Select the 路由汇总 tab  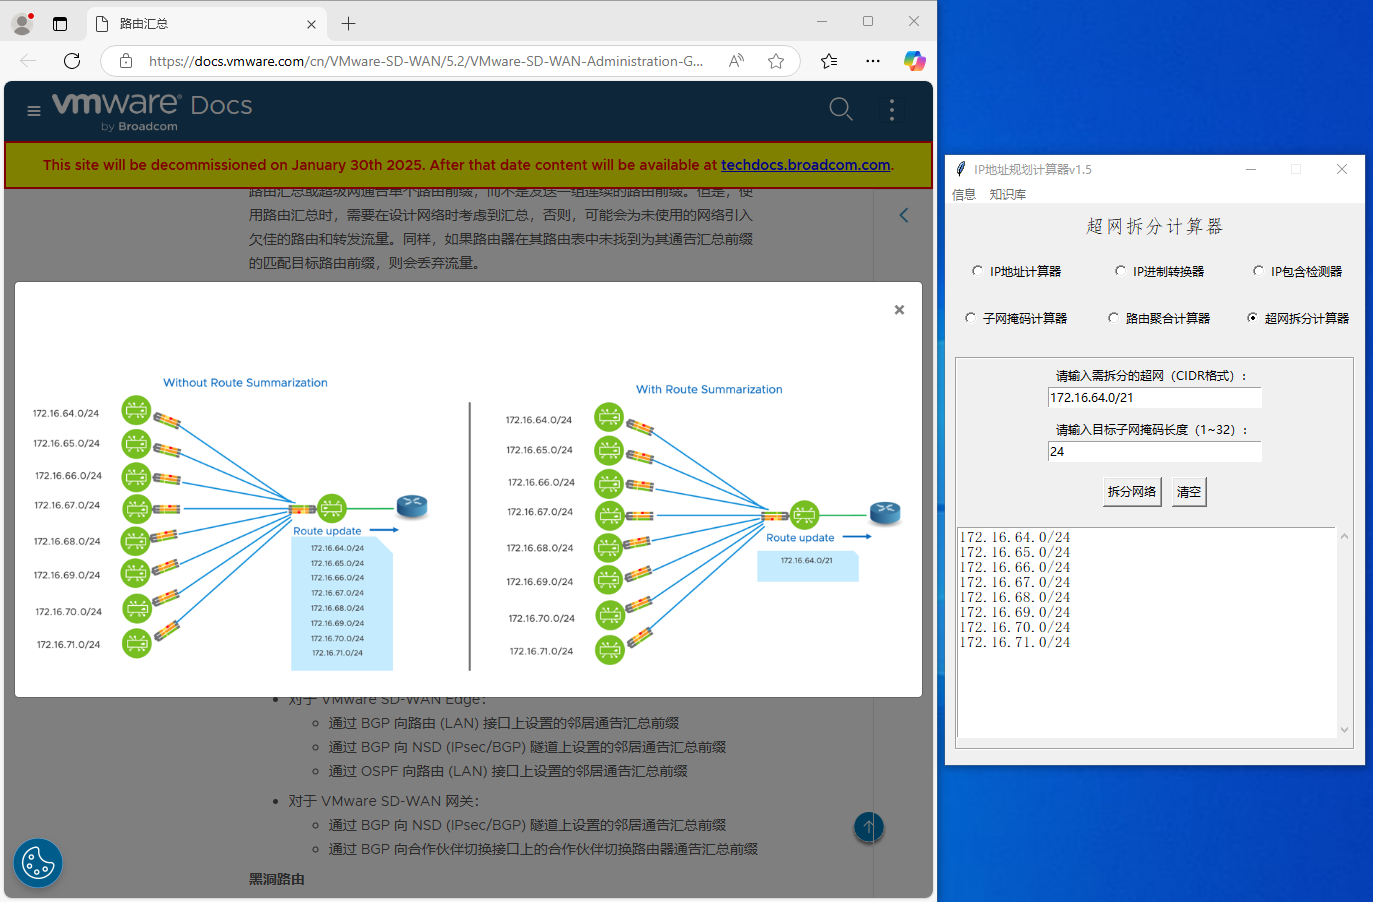207,24
